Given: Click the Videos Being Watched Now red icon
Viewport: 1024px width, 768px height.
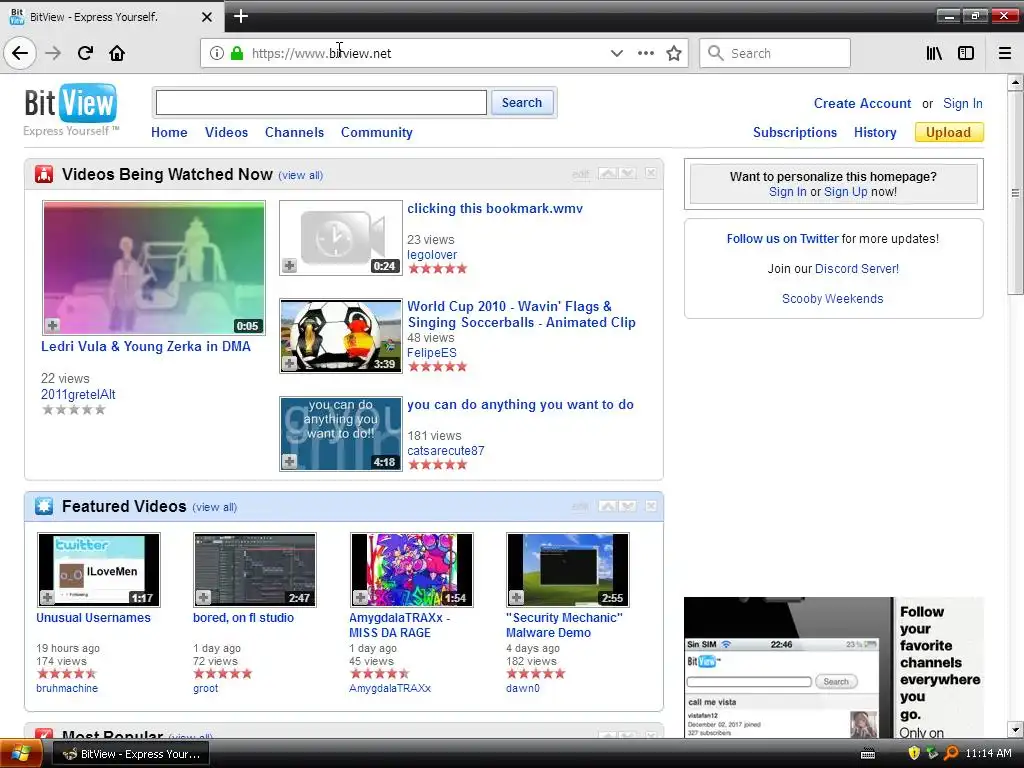Looking at the screenshot, I should tap(44, 174).
